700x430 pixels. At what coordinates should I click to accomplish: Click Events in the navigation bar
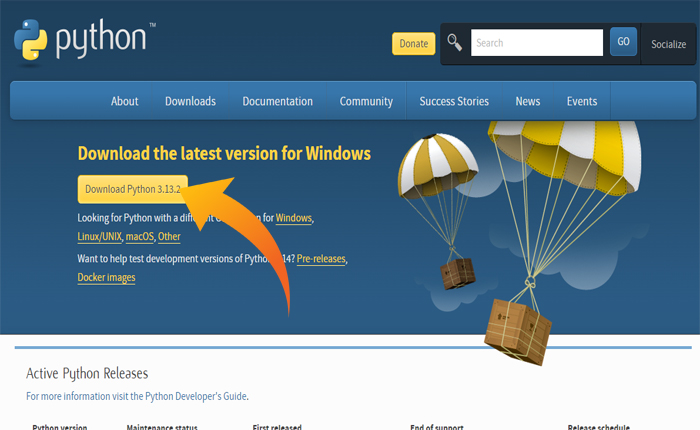[x=582, y=101]
